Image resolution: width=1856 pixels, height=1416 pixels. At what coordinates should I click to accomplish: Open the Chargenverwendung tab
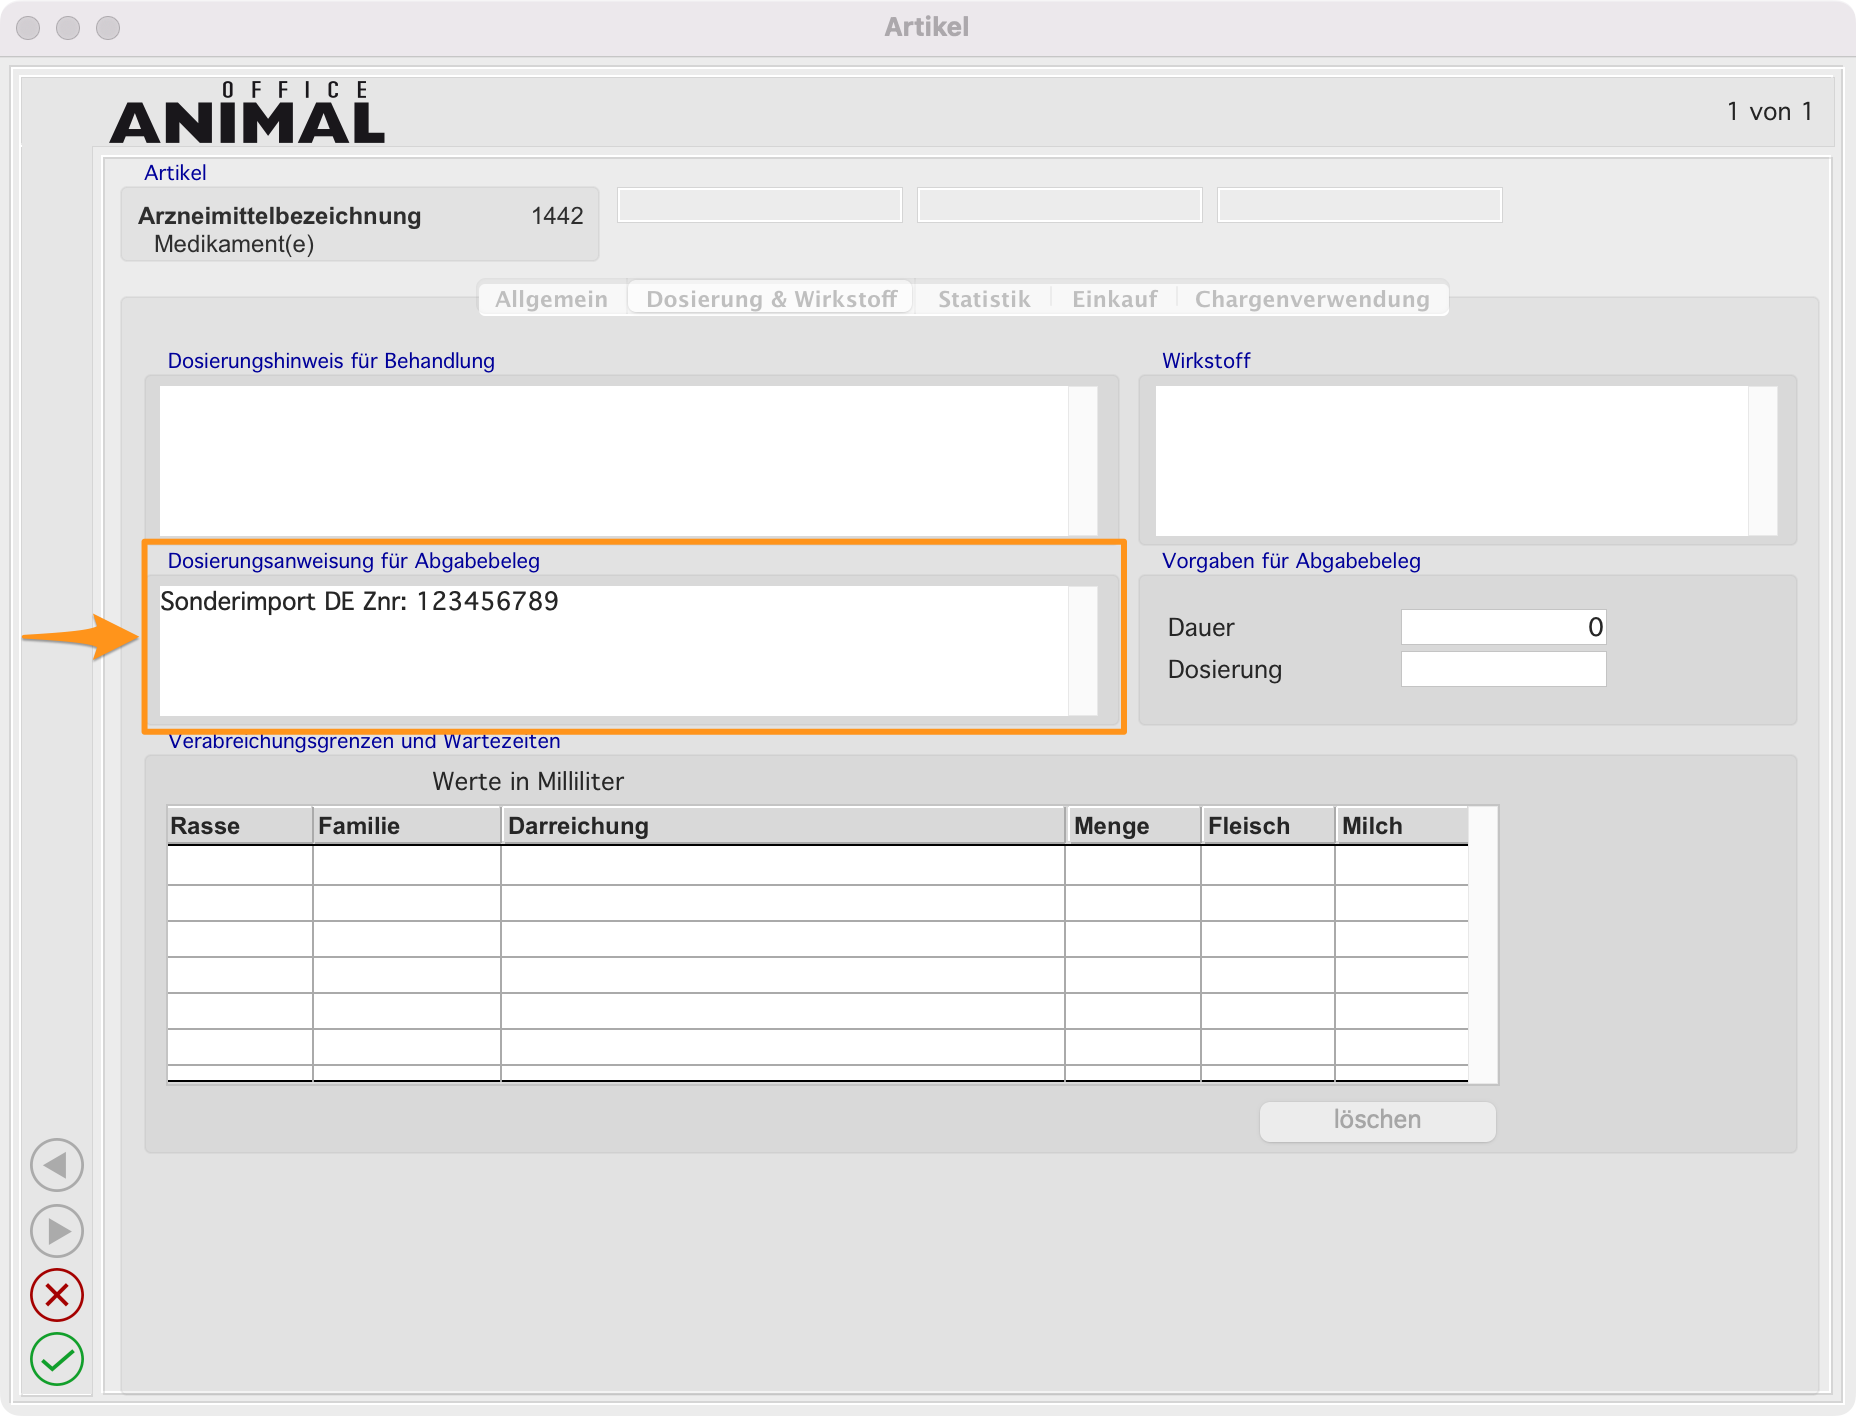click(x=1311, y=299)
